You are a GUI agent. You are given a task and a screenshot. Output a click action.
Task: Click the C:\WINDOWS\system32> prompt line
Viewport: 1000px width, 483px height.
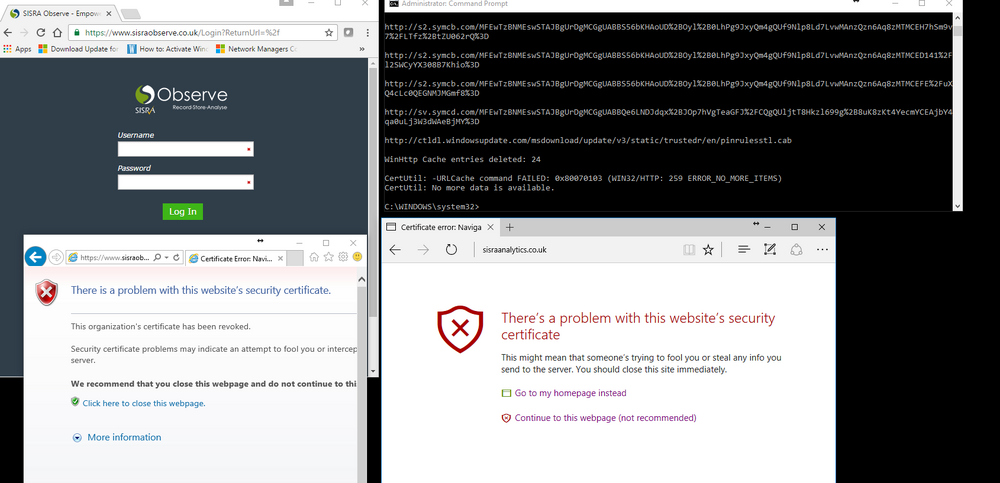point(432,207)
